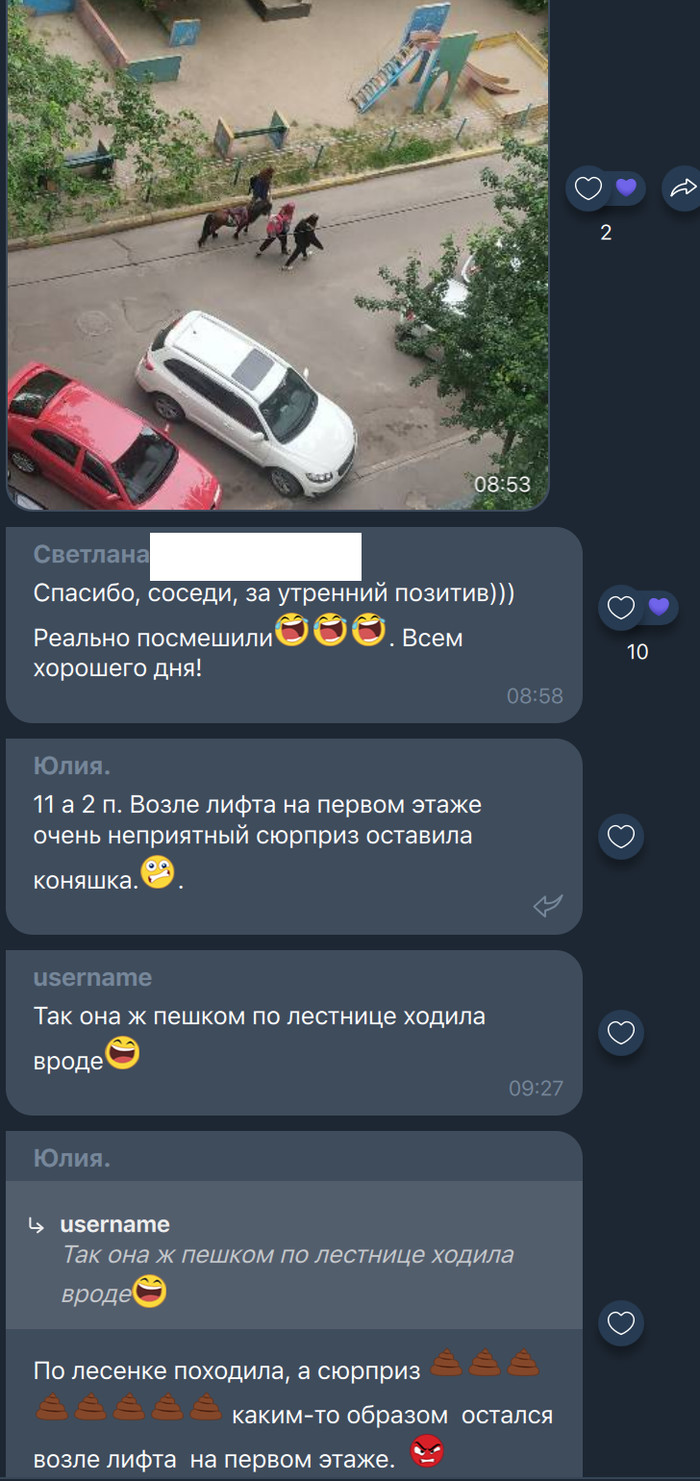Like username's message about the stairs
This screenshot has height=1481, width=700.
[x=621, y=1033]
